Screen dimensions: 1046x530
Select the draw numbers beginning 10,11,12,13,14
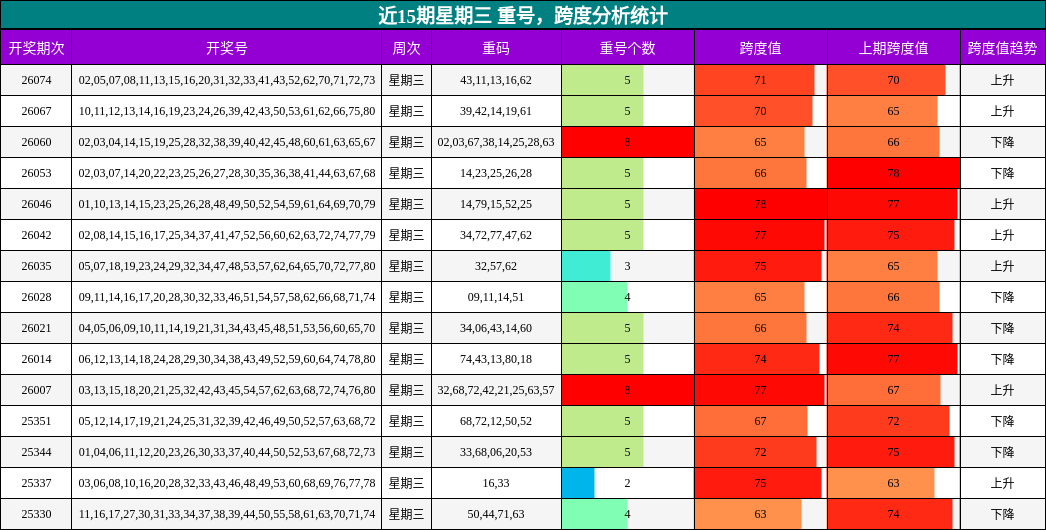pyautogui.click(x=227, y=111)
